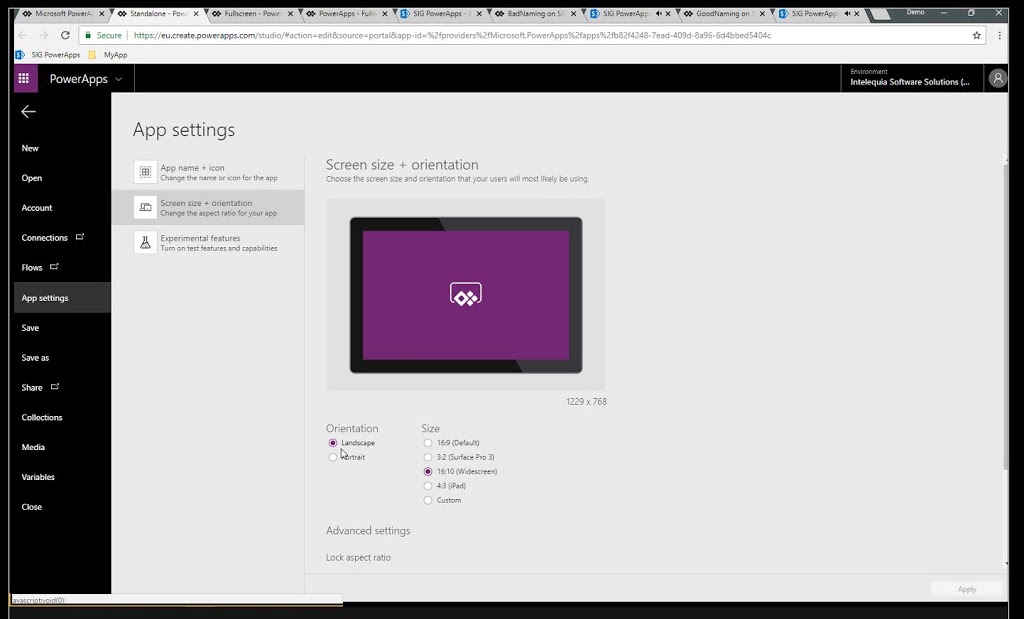This screenshot has width=1024, height=619.
Task: Open the Screen size + orientation section
Action: [208, 208]
